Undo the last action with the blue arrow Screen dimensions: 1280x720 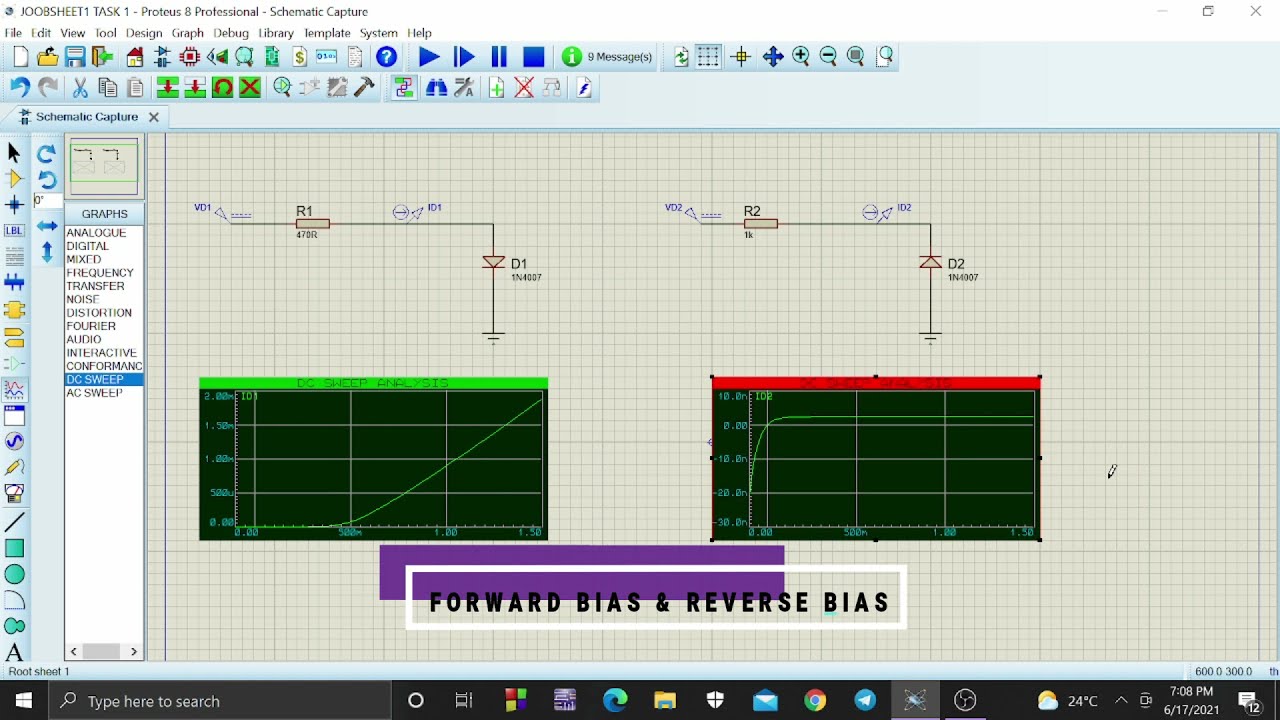tap(20, 88)
